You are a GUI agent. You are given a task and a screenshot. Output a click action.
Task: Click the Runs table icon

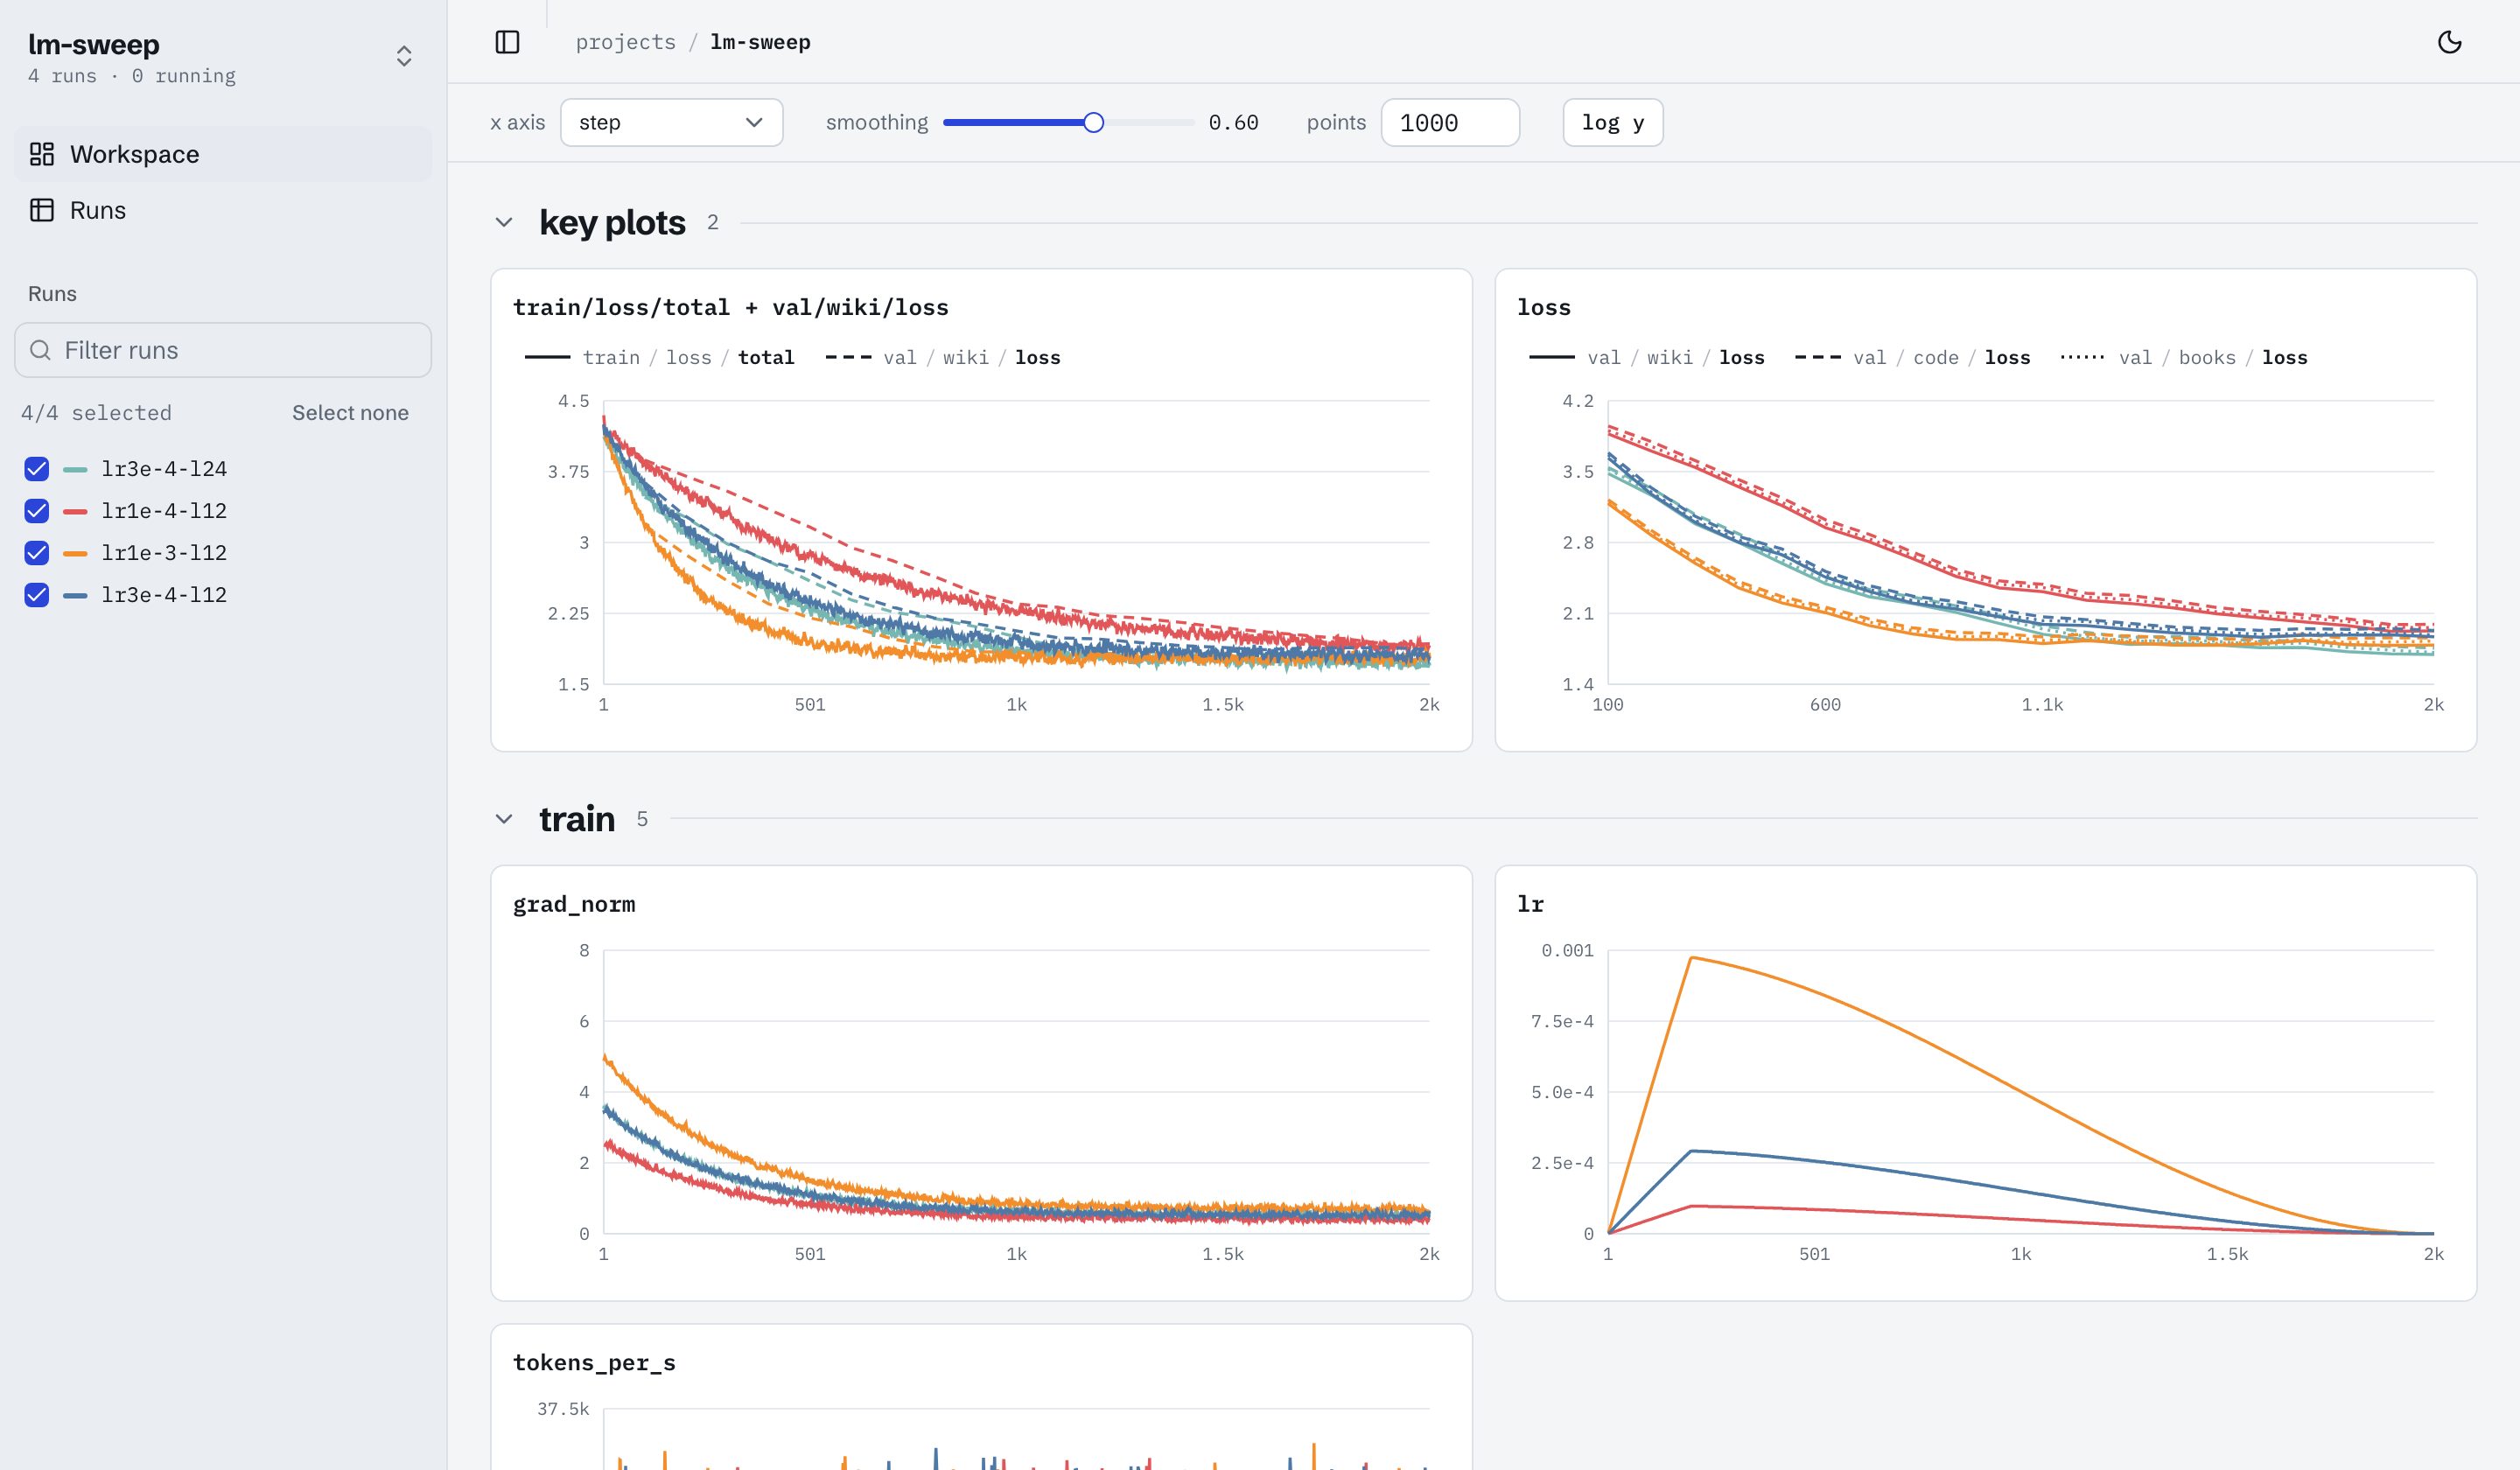pyautogui.click(x=42, y=210)
